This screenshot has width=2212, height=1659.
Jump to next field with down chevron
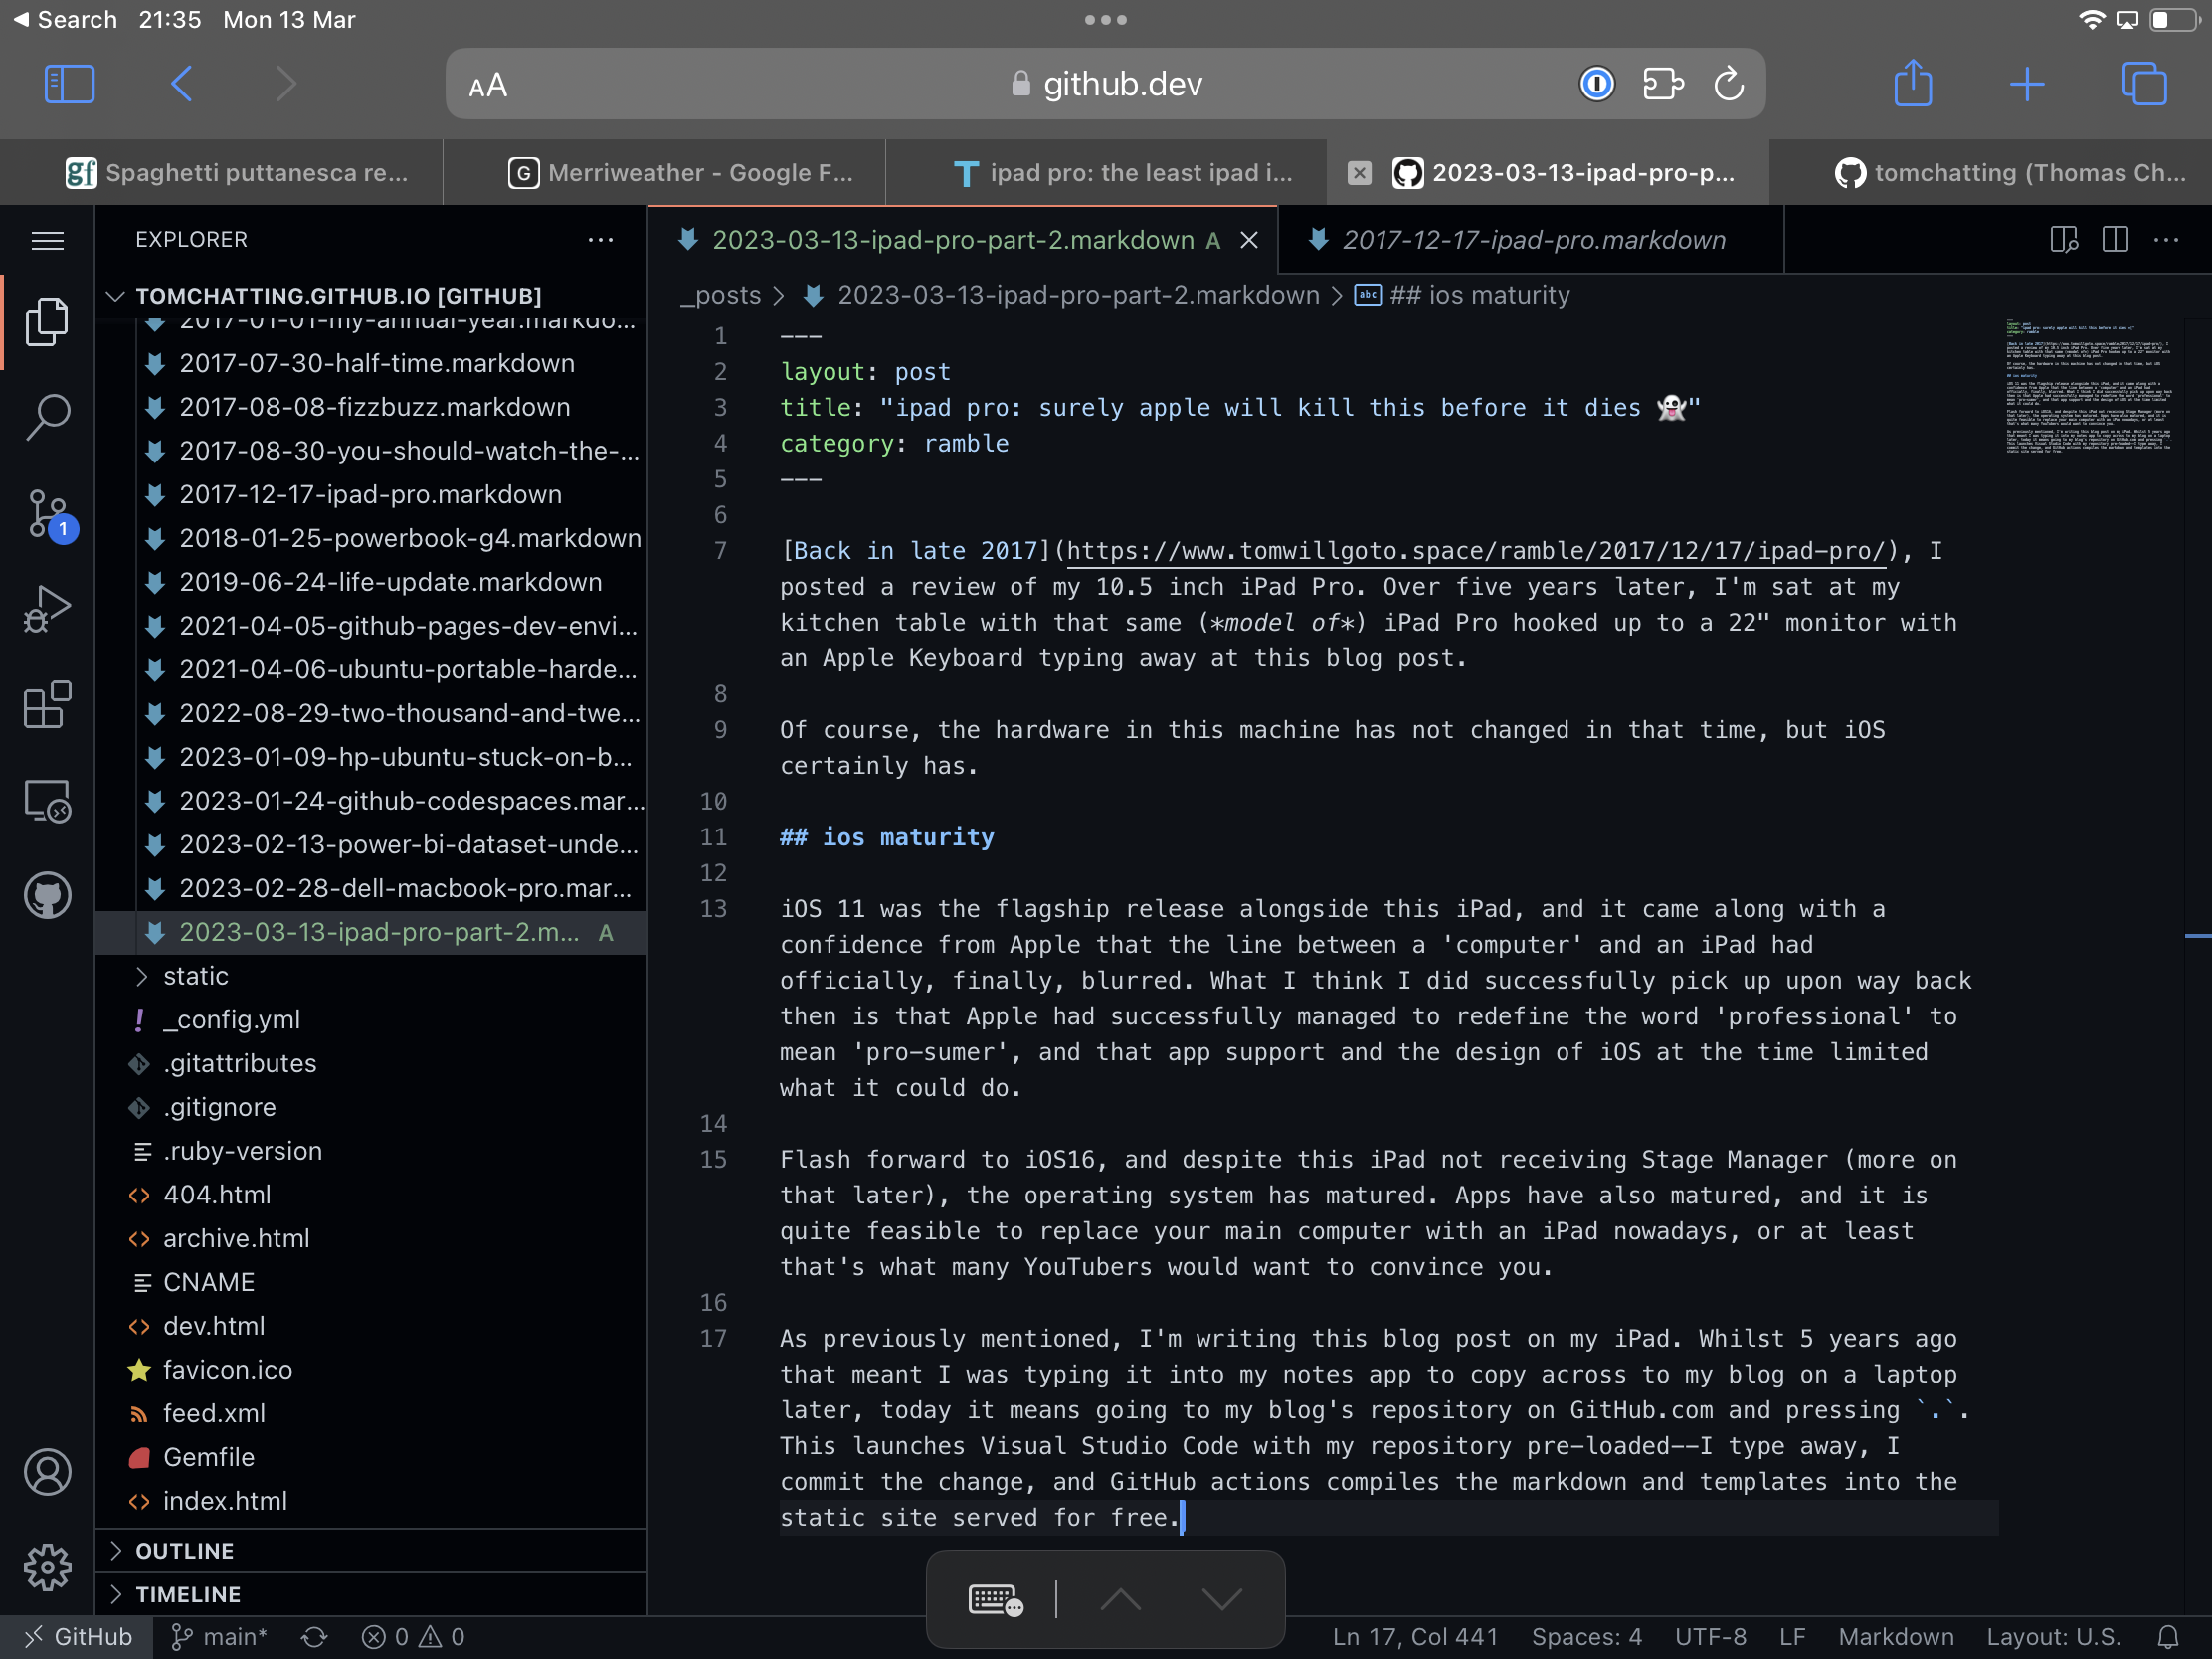[x=1222, y=1599]
